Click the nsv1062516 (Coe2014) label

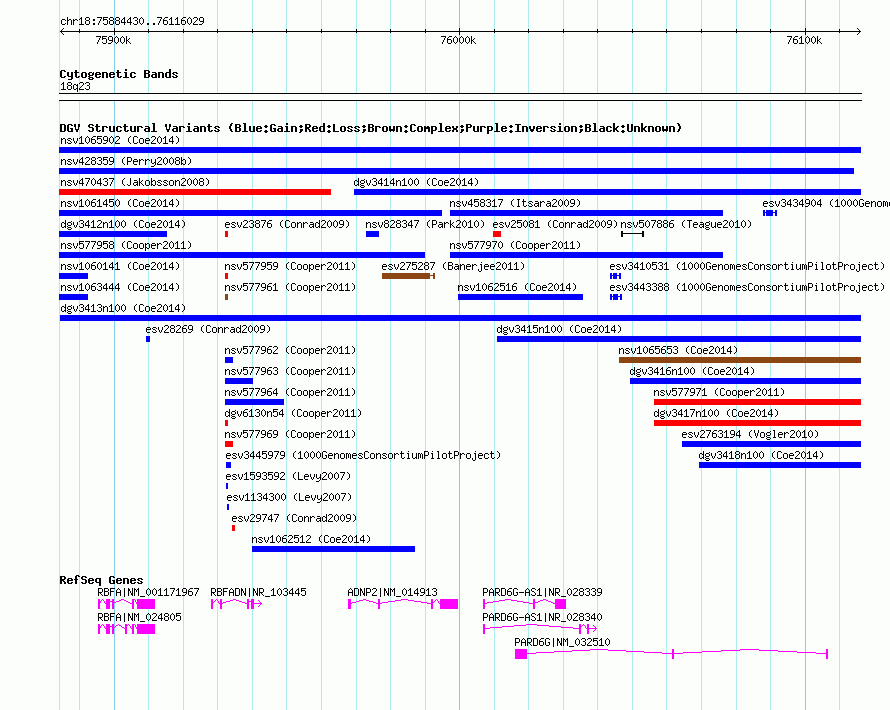(x=517, y=287)
